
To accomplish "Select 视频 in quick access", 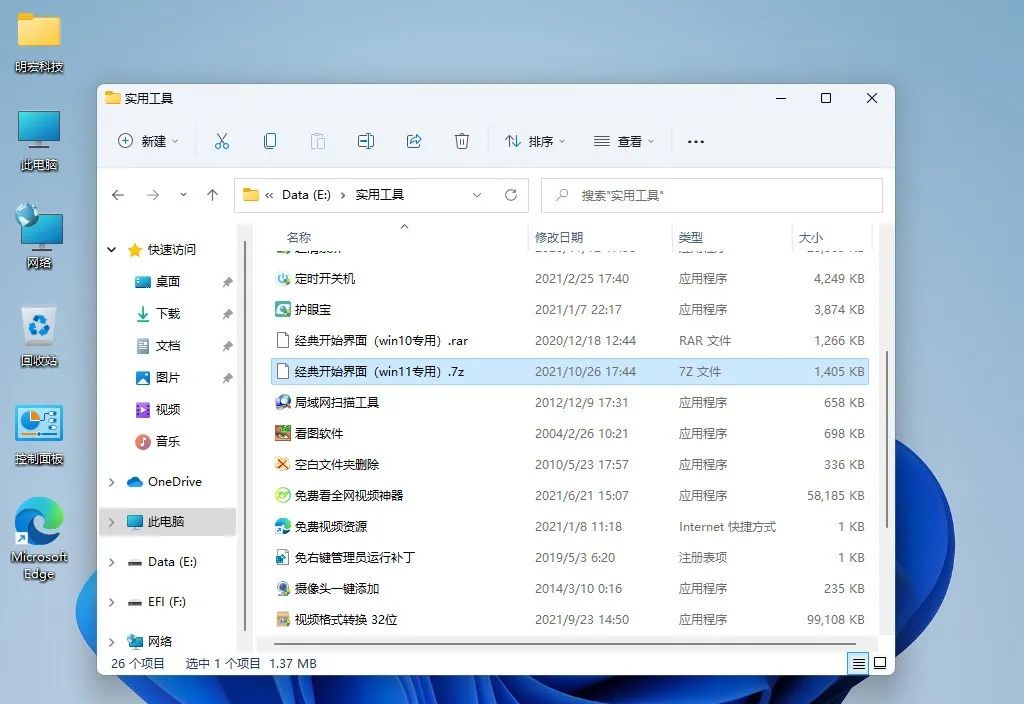I will click(x=168, y=409).
